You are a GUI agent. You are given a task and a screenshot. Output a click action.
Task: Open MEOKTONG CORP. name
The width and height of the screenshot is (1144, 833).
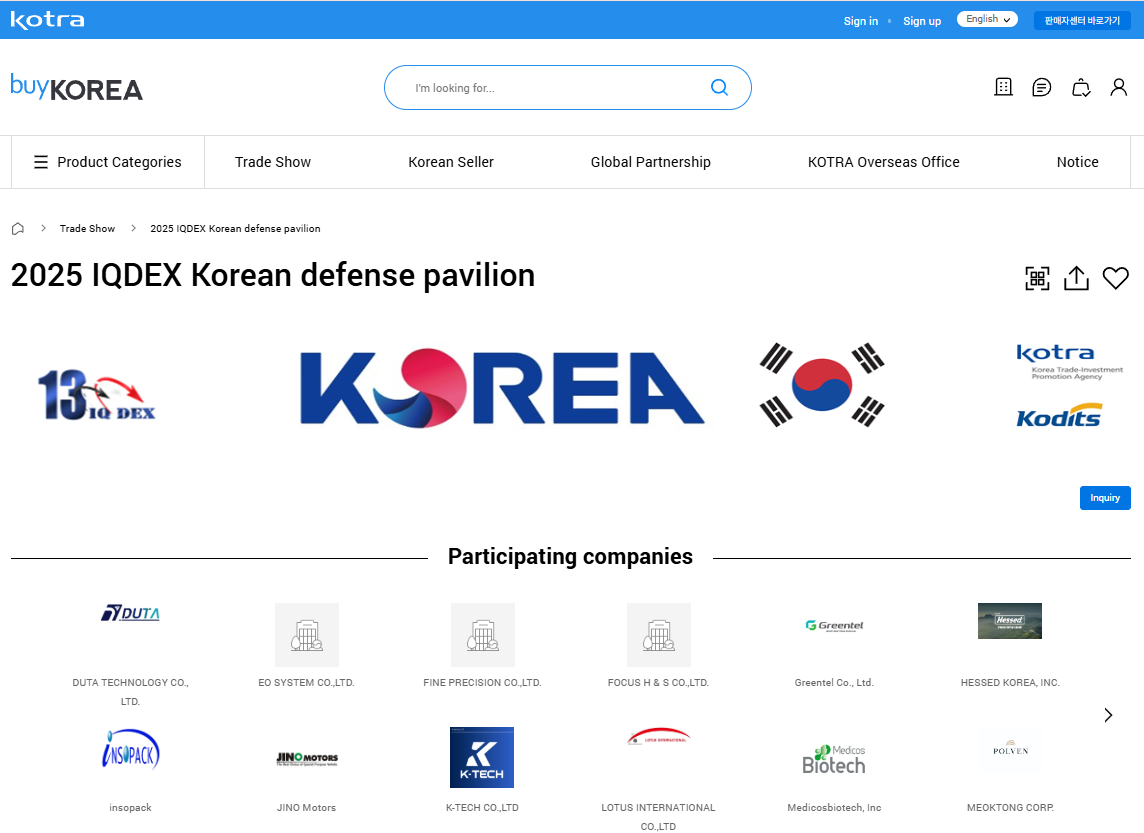(1010, 807)
